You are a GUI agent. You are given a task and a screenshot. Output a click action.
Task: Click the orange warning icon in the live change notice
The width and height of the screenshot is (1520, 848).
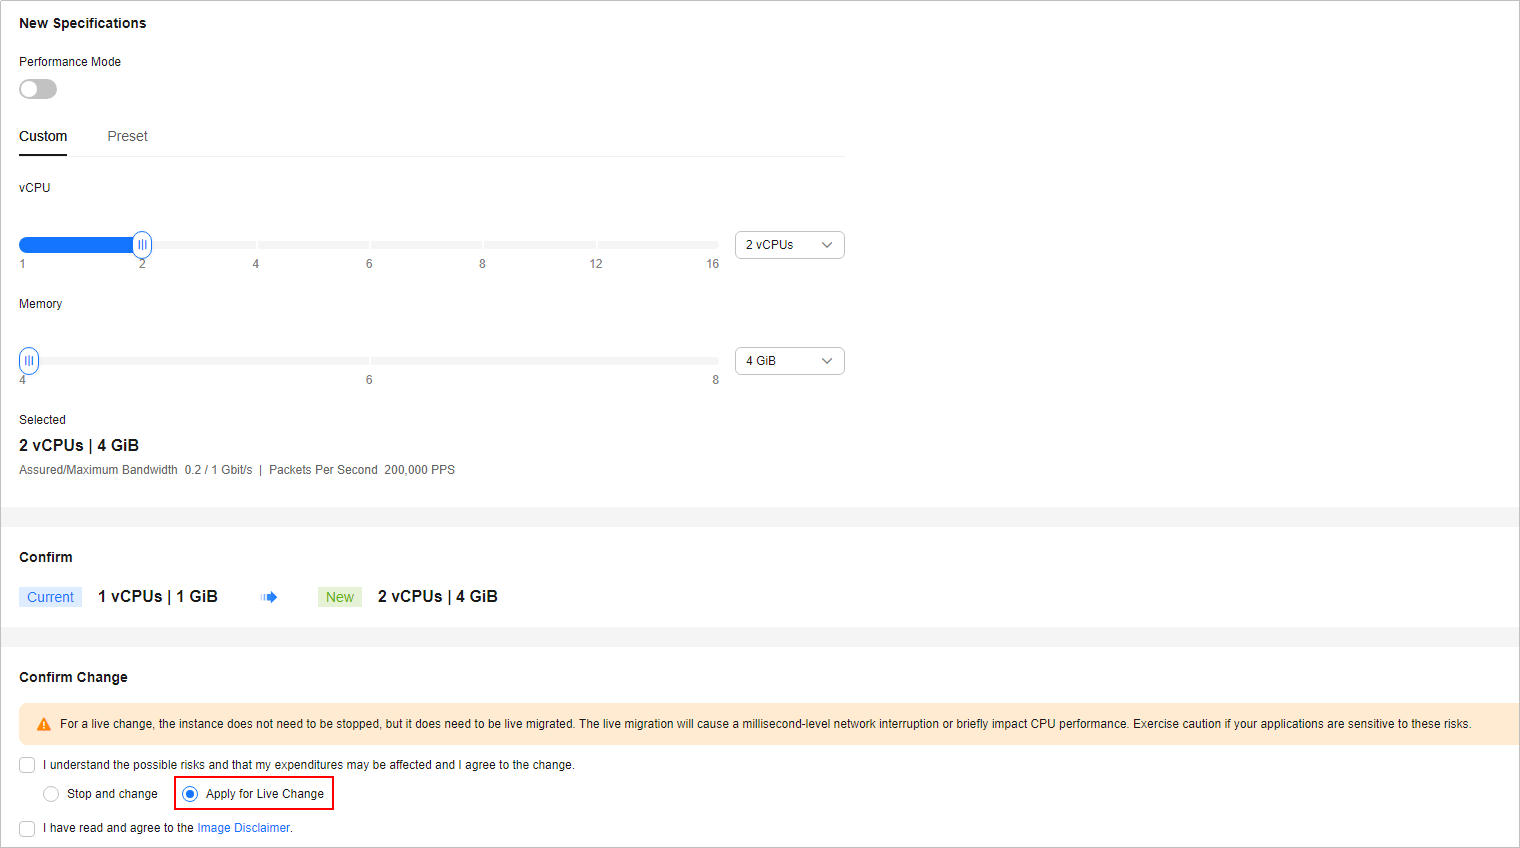[x=44, y=724]
